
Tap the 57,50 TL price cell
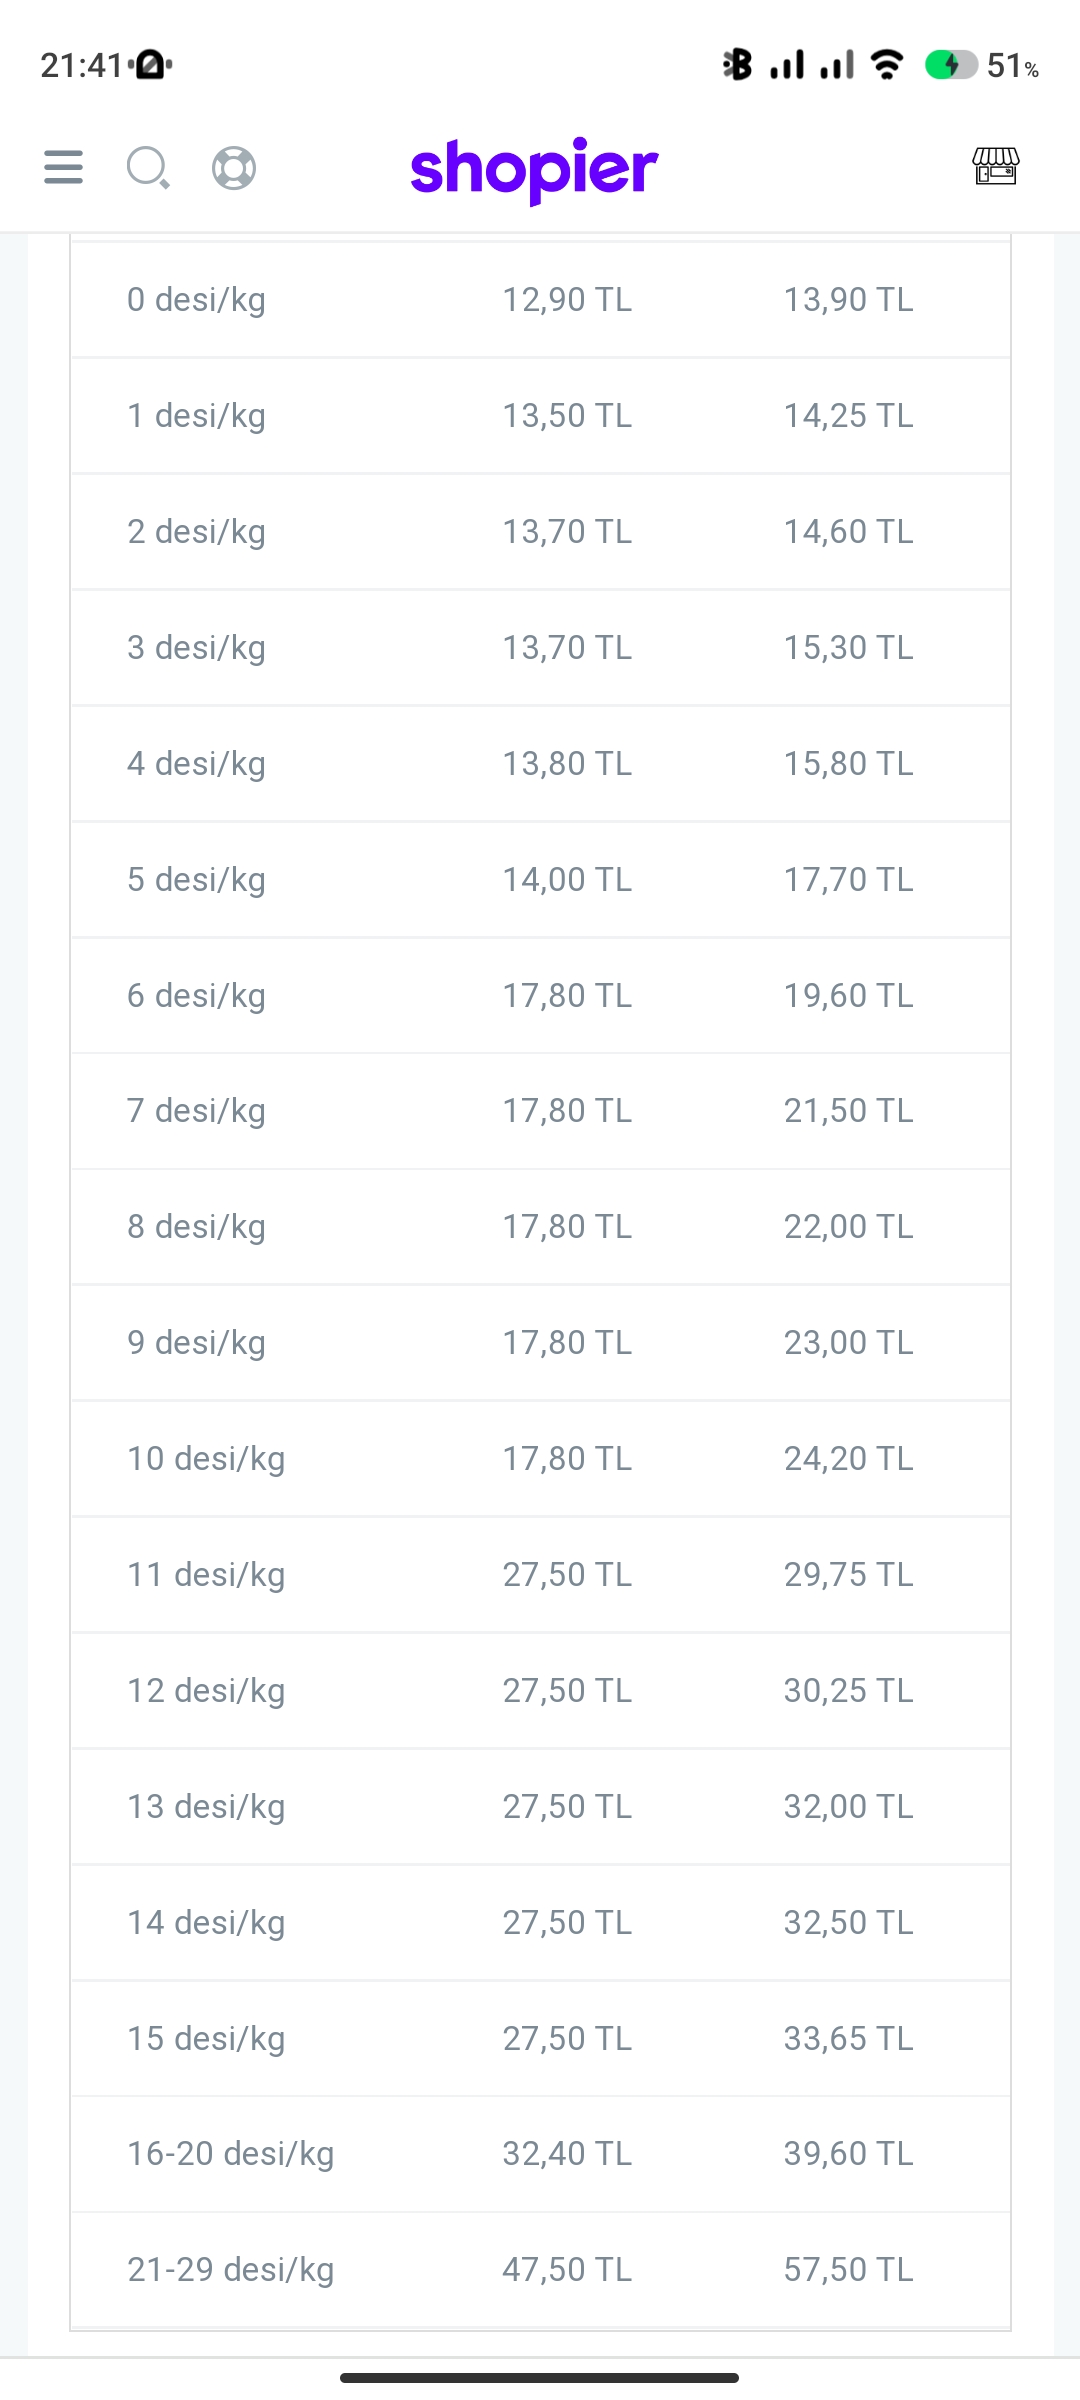click(x=848, y=2270)
